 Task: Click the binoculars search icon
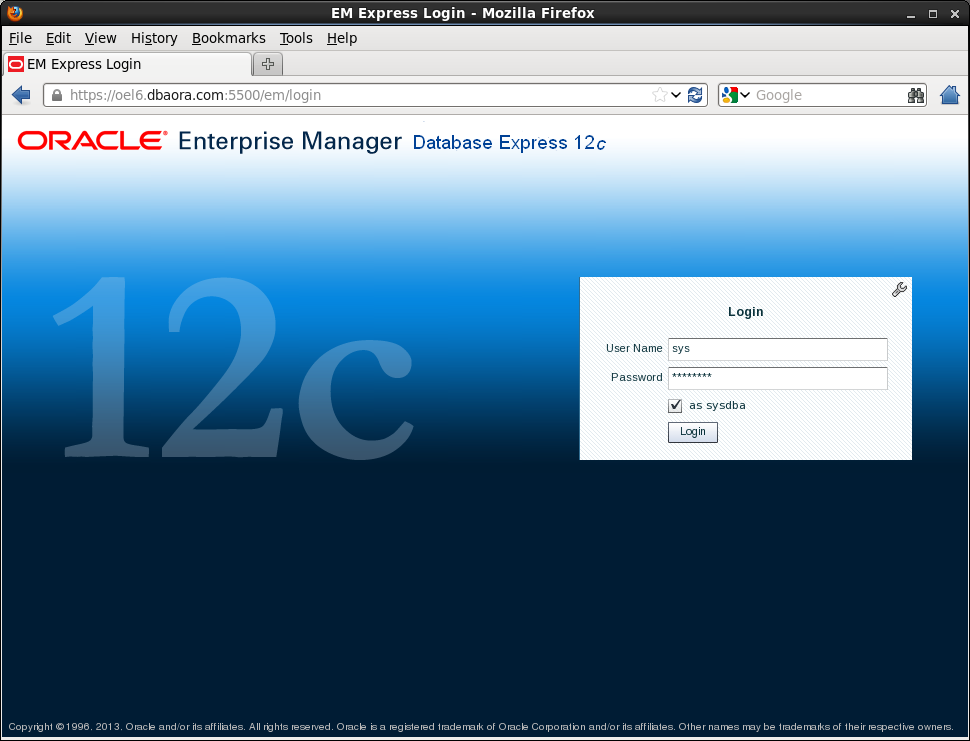tap(916, 95)
